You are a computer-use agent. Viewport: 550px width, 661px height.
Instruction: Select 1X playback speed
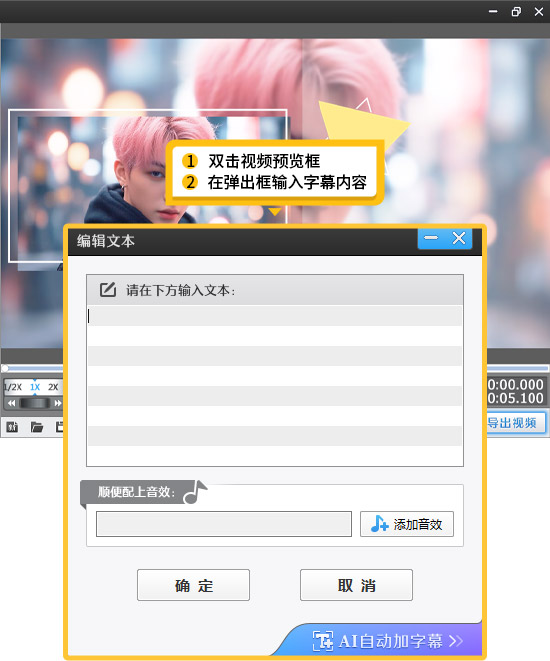tap(35, 387)
